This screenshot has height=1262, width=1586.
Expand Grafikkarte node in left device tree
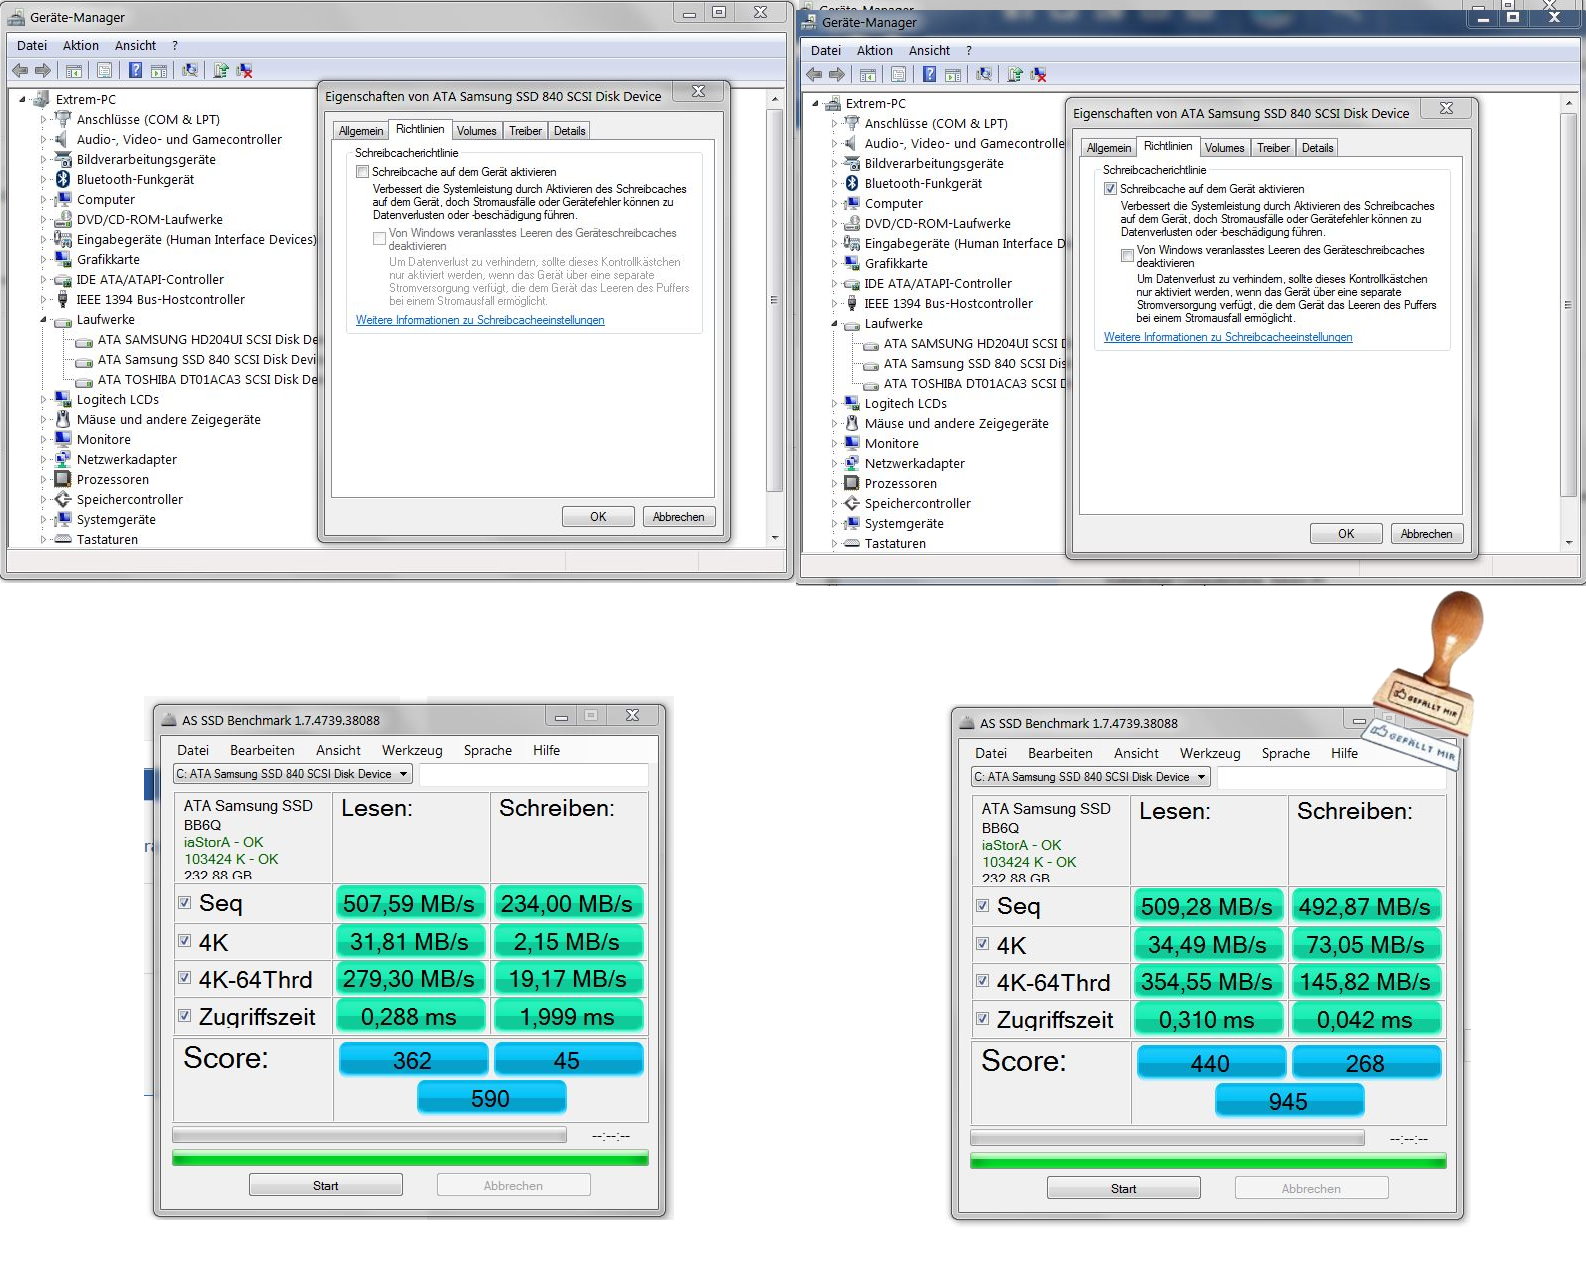[44, 260]
